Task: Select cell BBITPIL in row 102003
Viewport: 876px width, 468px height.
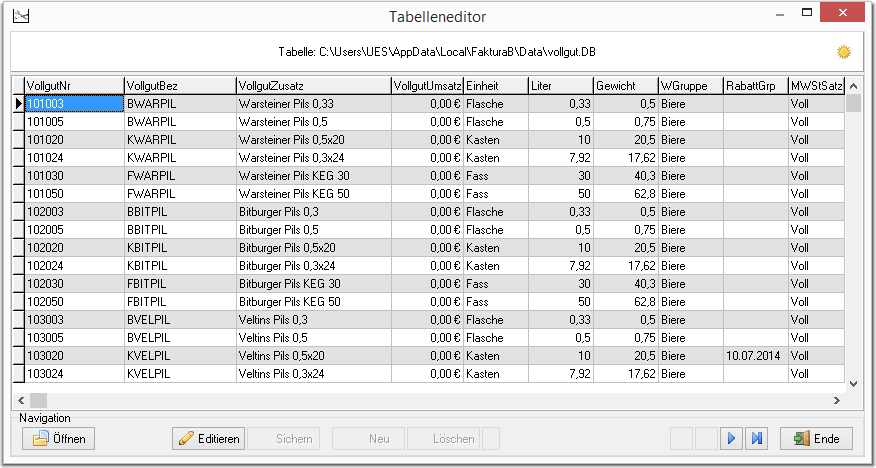Action: click(180, 212)
